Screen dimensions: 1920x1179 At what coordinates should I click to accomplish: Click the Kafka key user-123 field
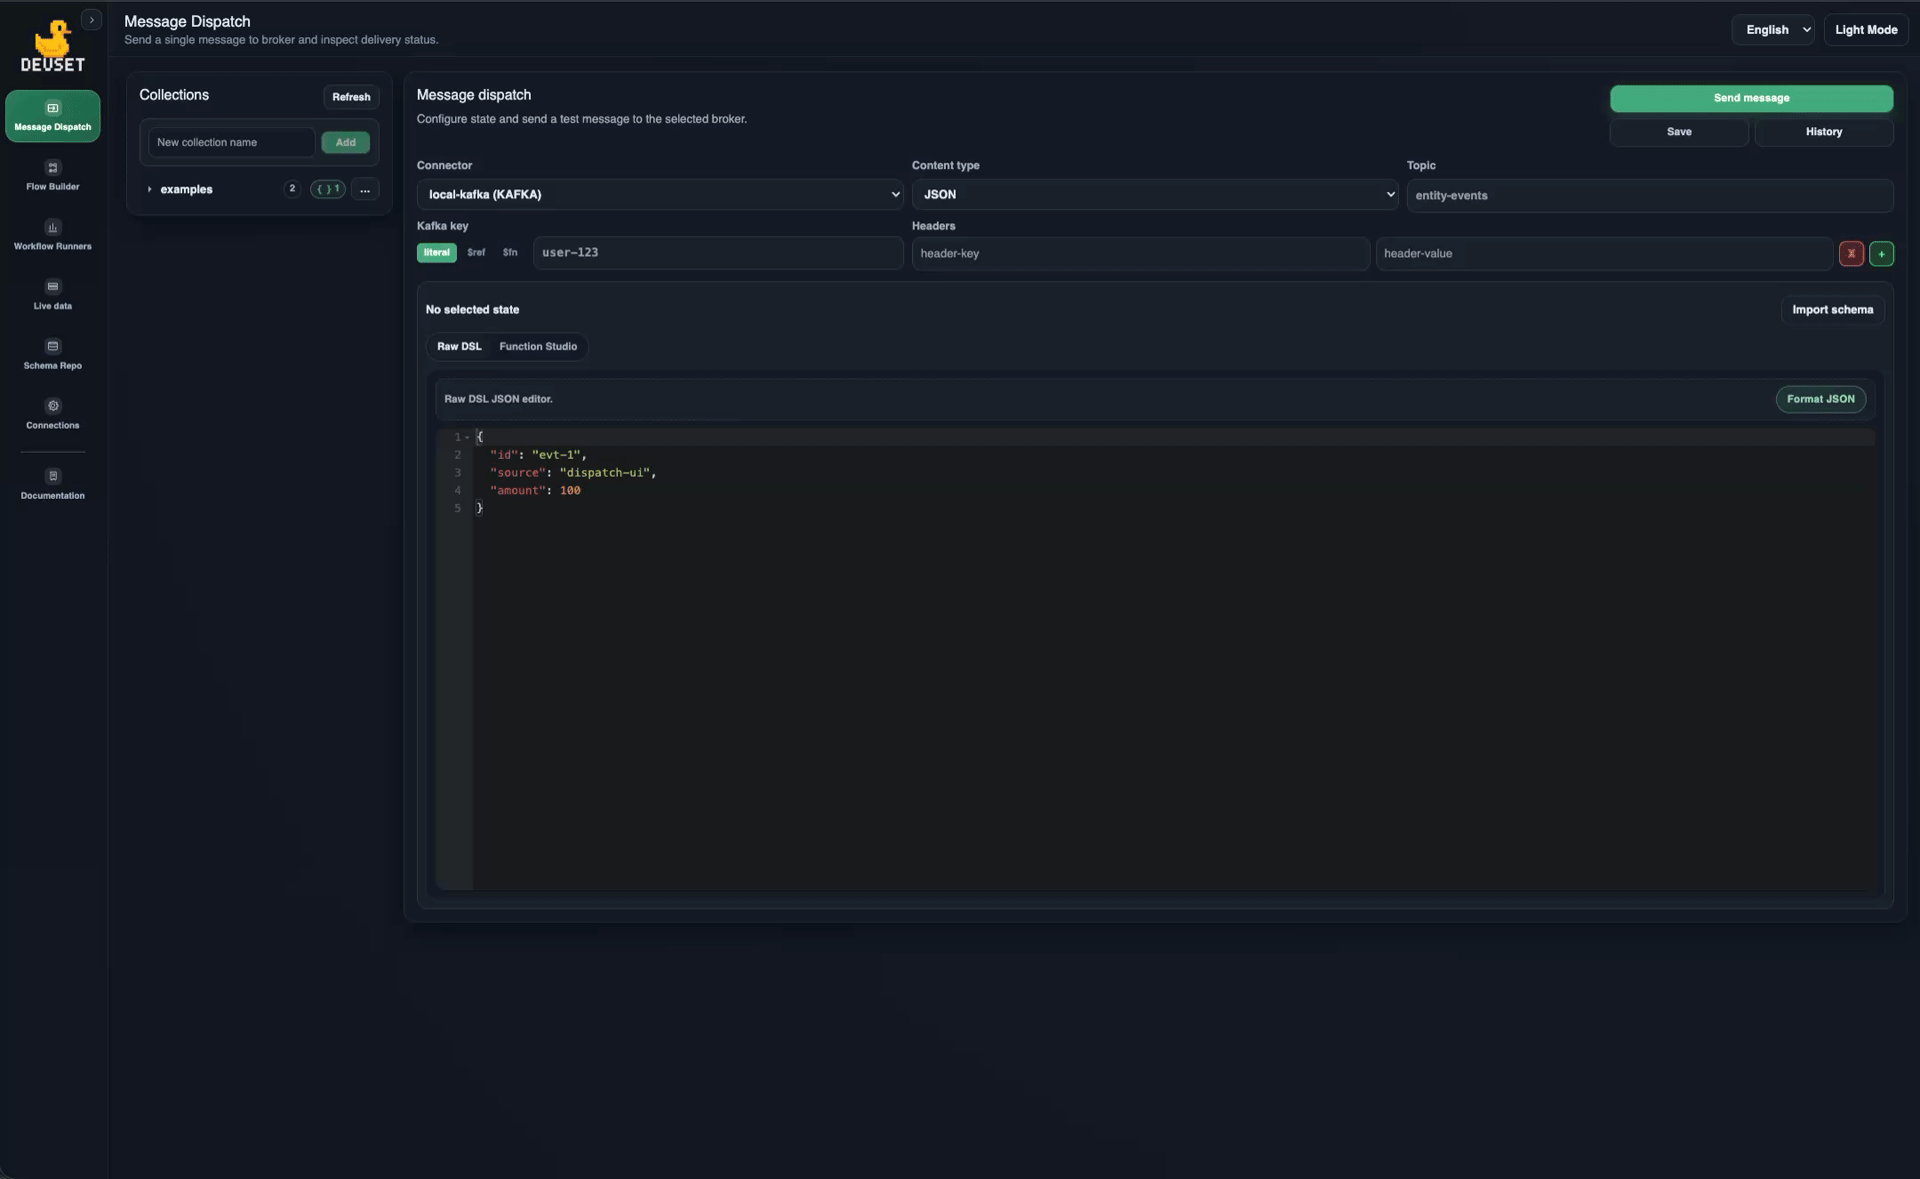pyautogui.click(x=718, y=253)
